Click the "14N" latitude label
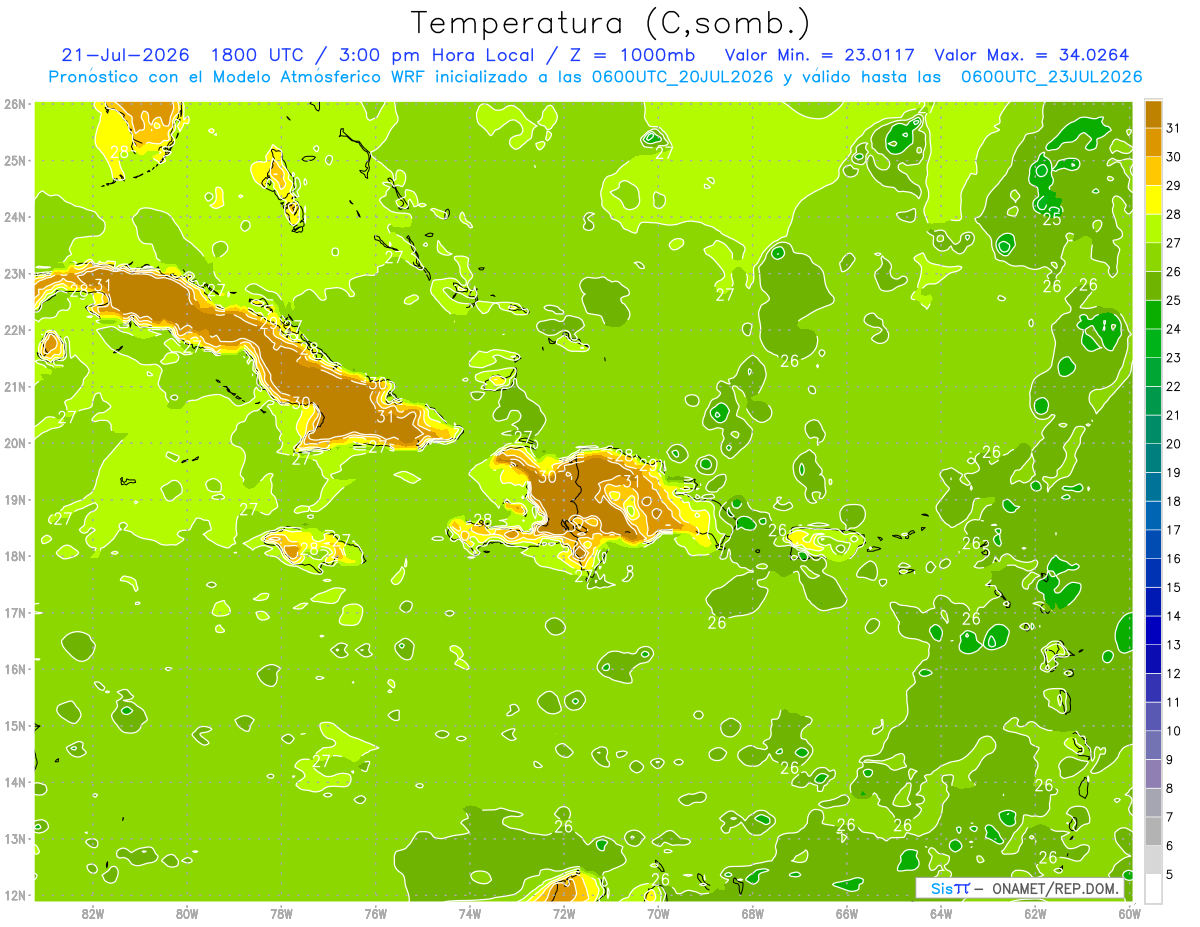The image size is (1200, 927). (x=15, y=781)
